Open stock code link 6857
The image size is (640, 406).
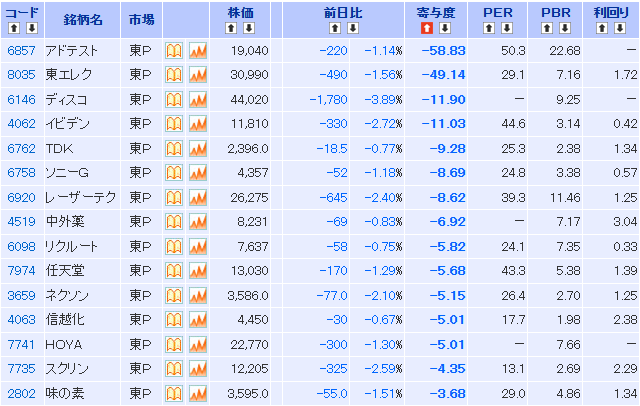coord(20,50)
